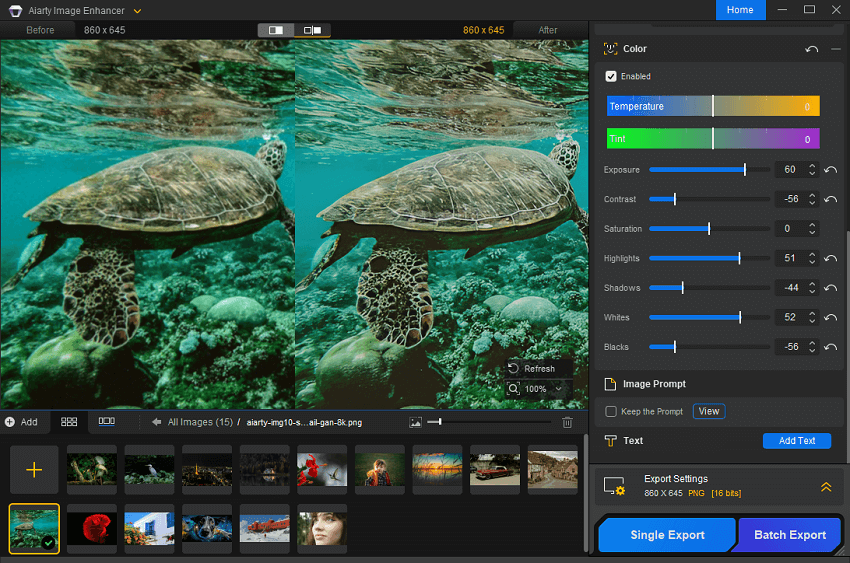Viewport: 850px width, 563px height.
Task: Select the mushroom forest thumbnail
Action: tap(92, 469)
